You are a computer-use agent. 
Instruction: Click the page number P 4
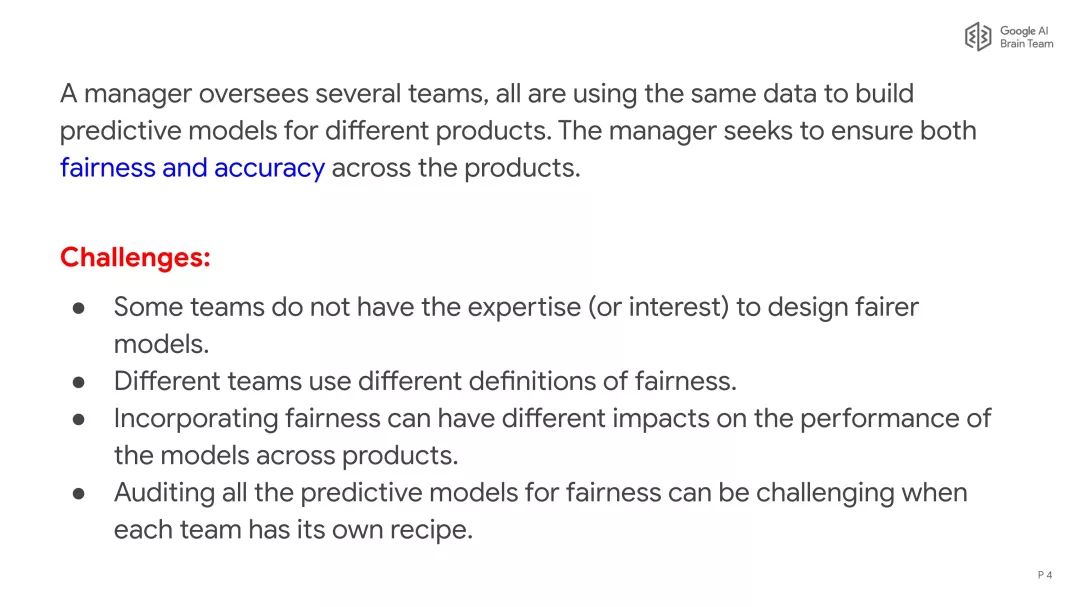1045,575
